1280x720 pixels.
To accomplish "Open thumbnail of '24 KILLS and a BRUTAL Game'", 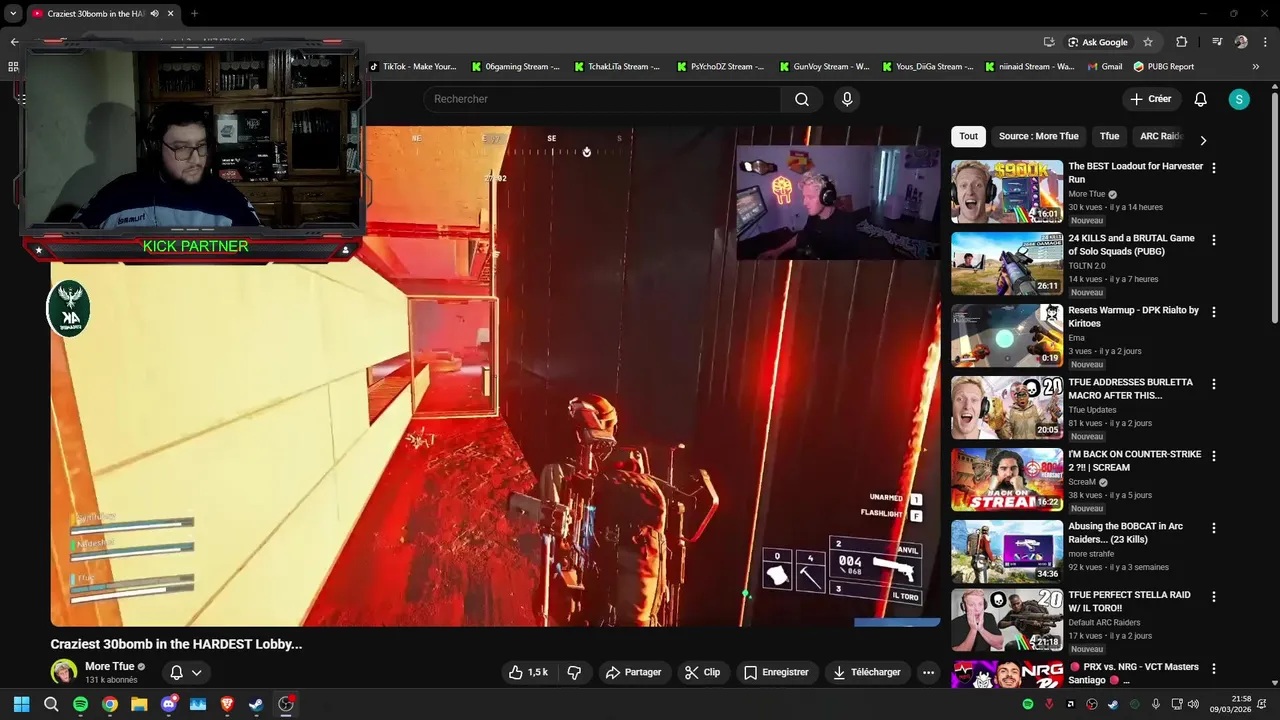I will click(1007, 263).
